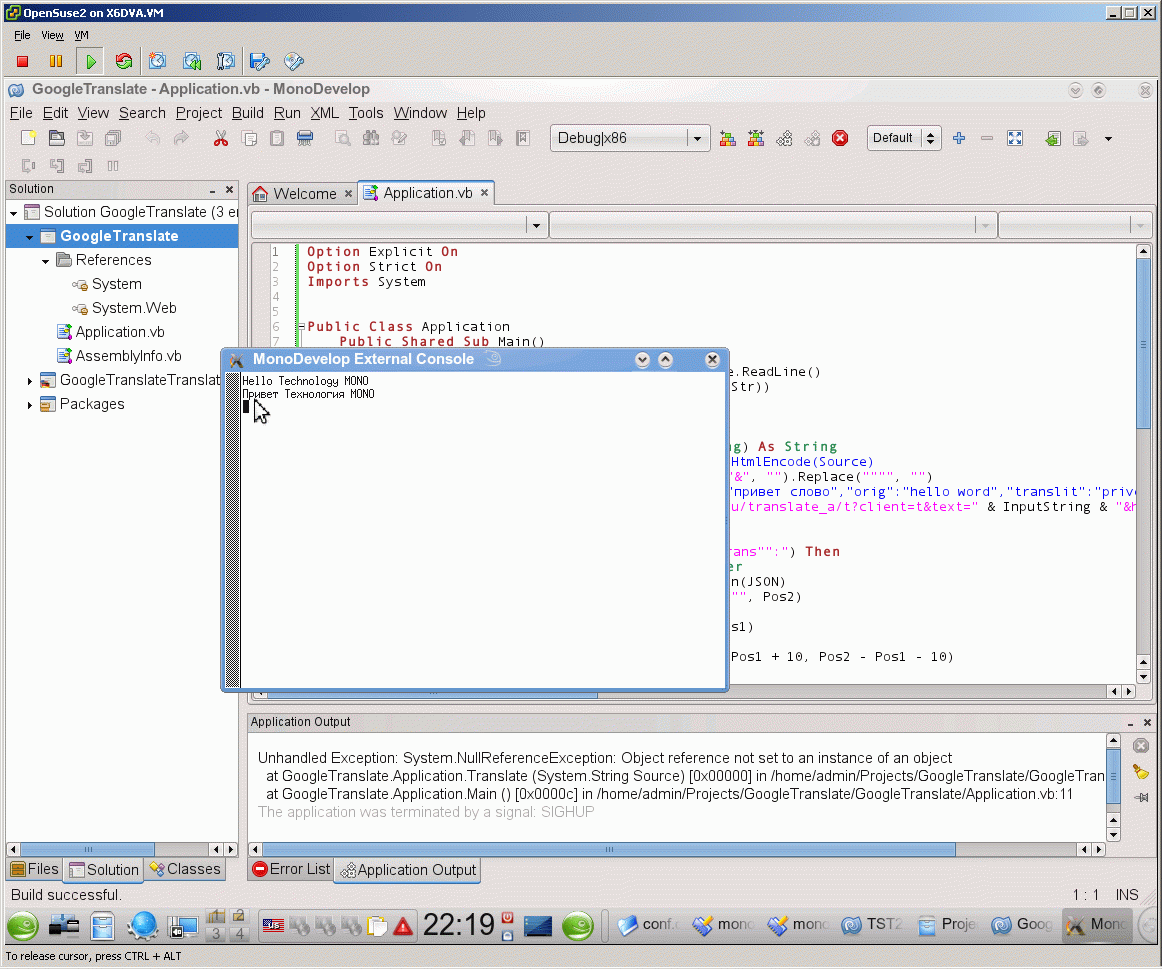Collapse the References tree node
Image resolution: width=1162 pixels, height=969 pixels.
pos(46,260)
